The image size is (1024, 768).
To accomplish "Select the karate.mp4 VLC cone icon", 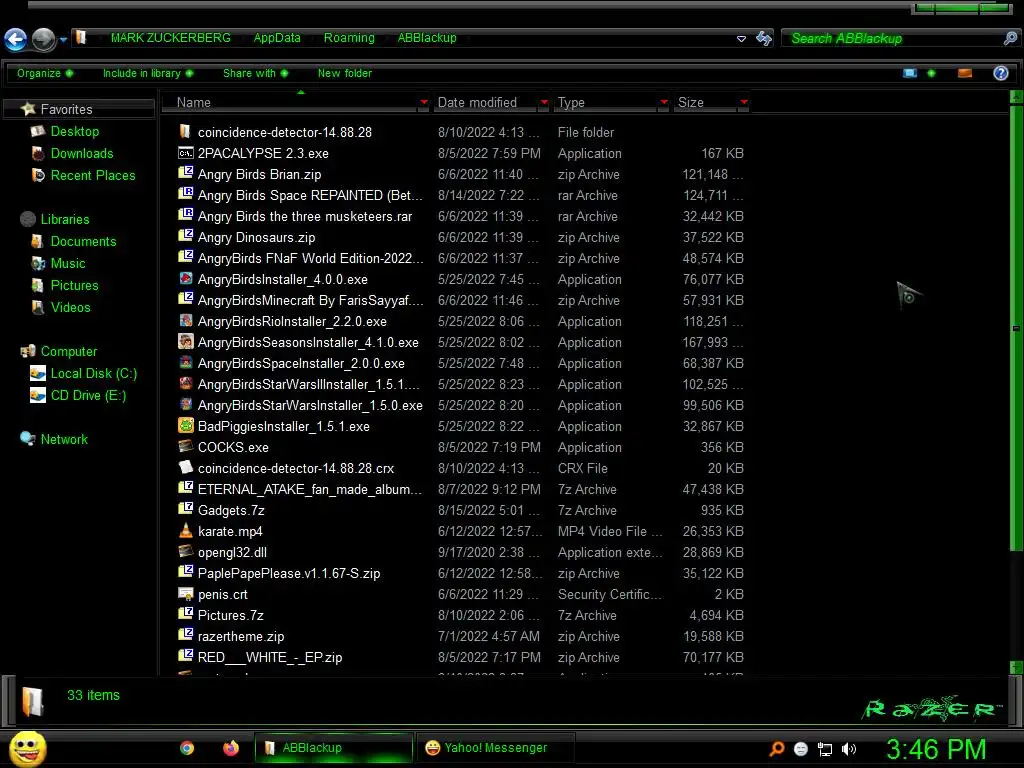I will (185, 530).
